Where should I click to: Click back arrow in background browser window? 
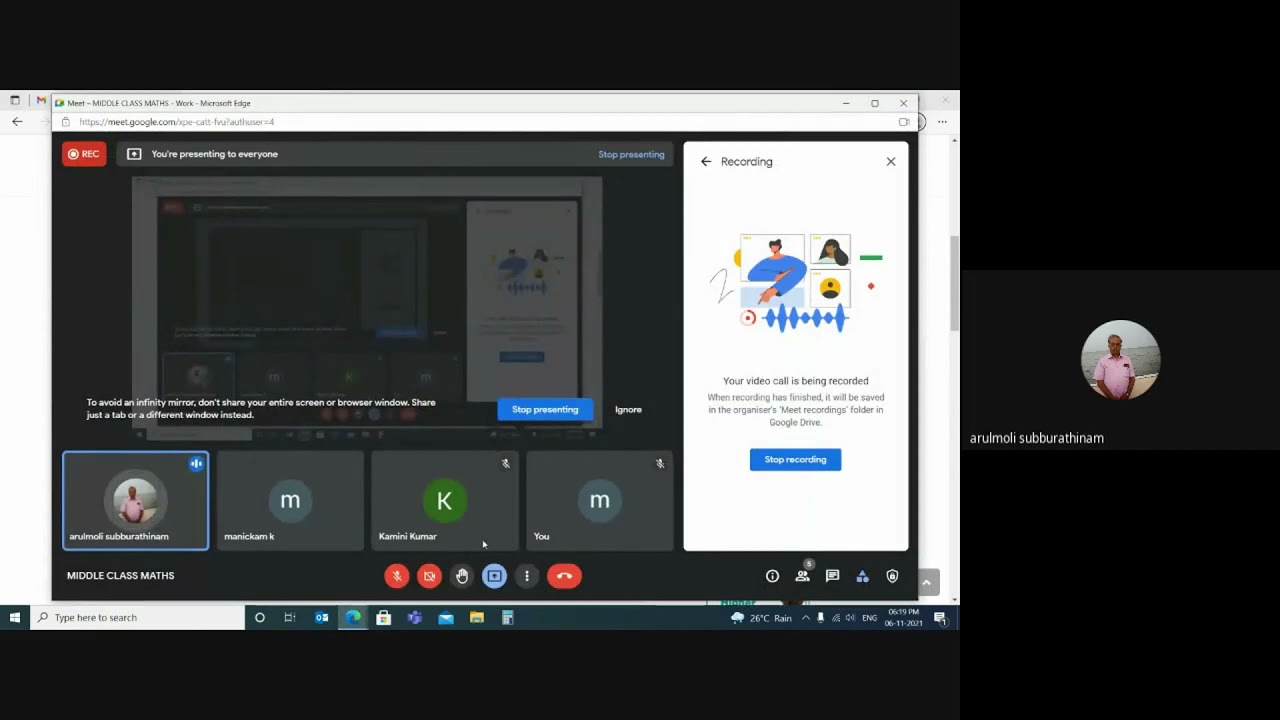tap(17, 122)
